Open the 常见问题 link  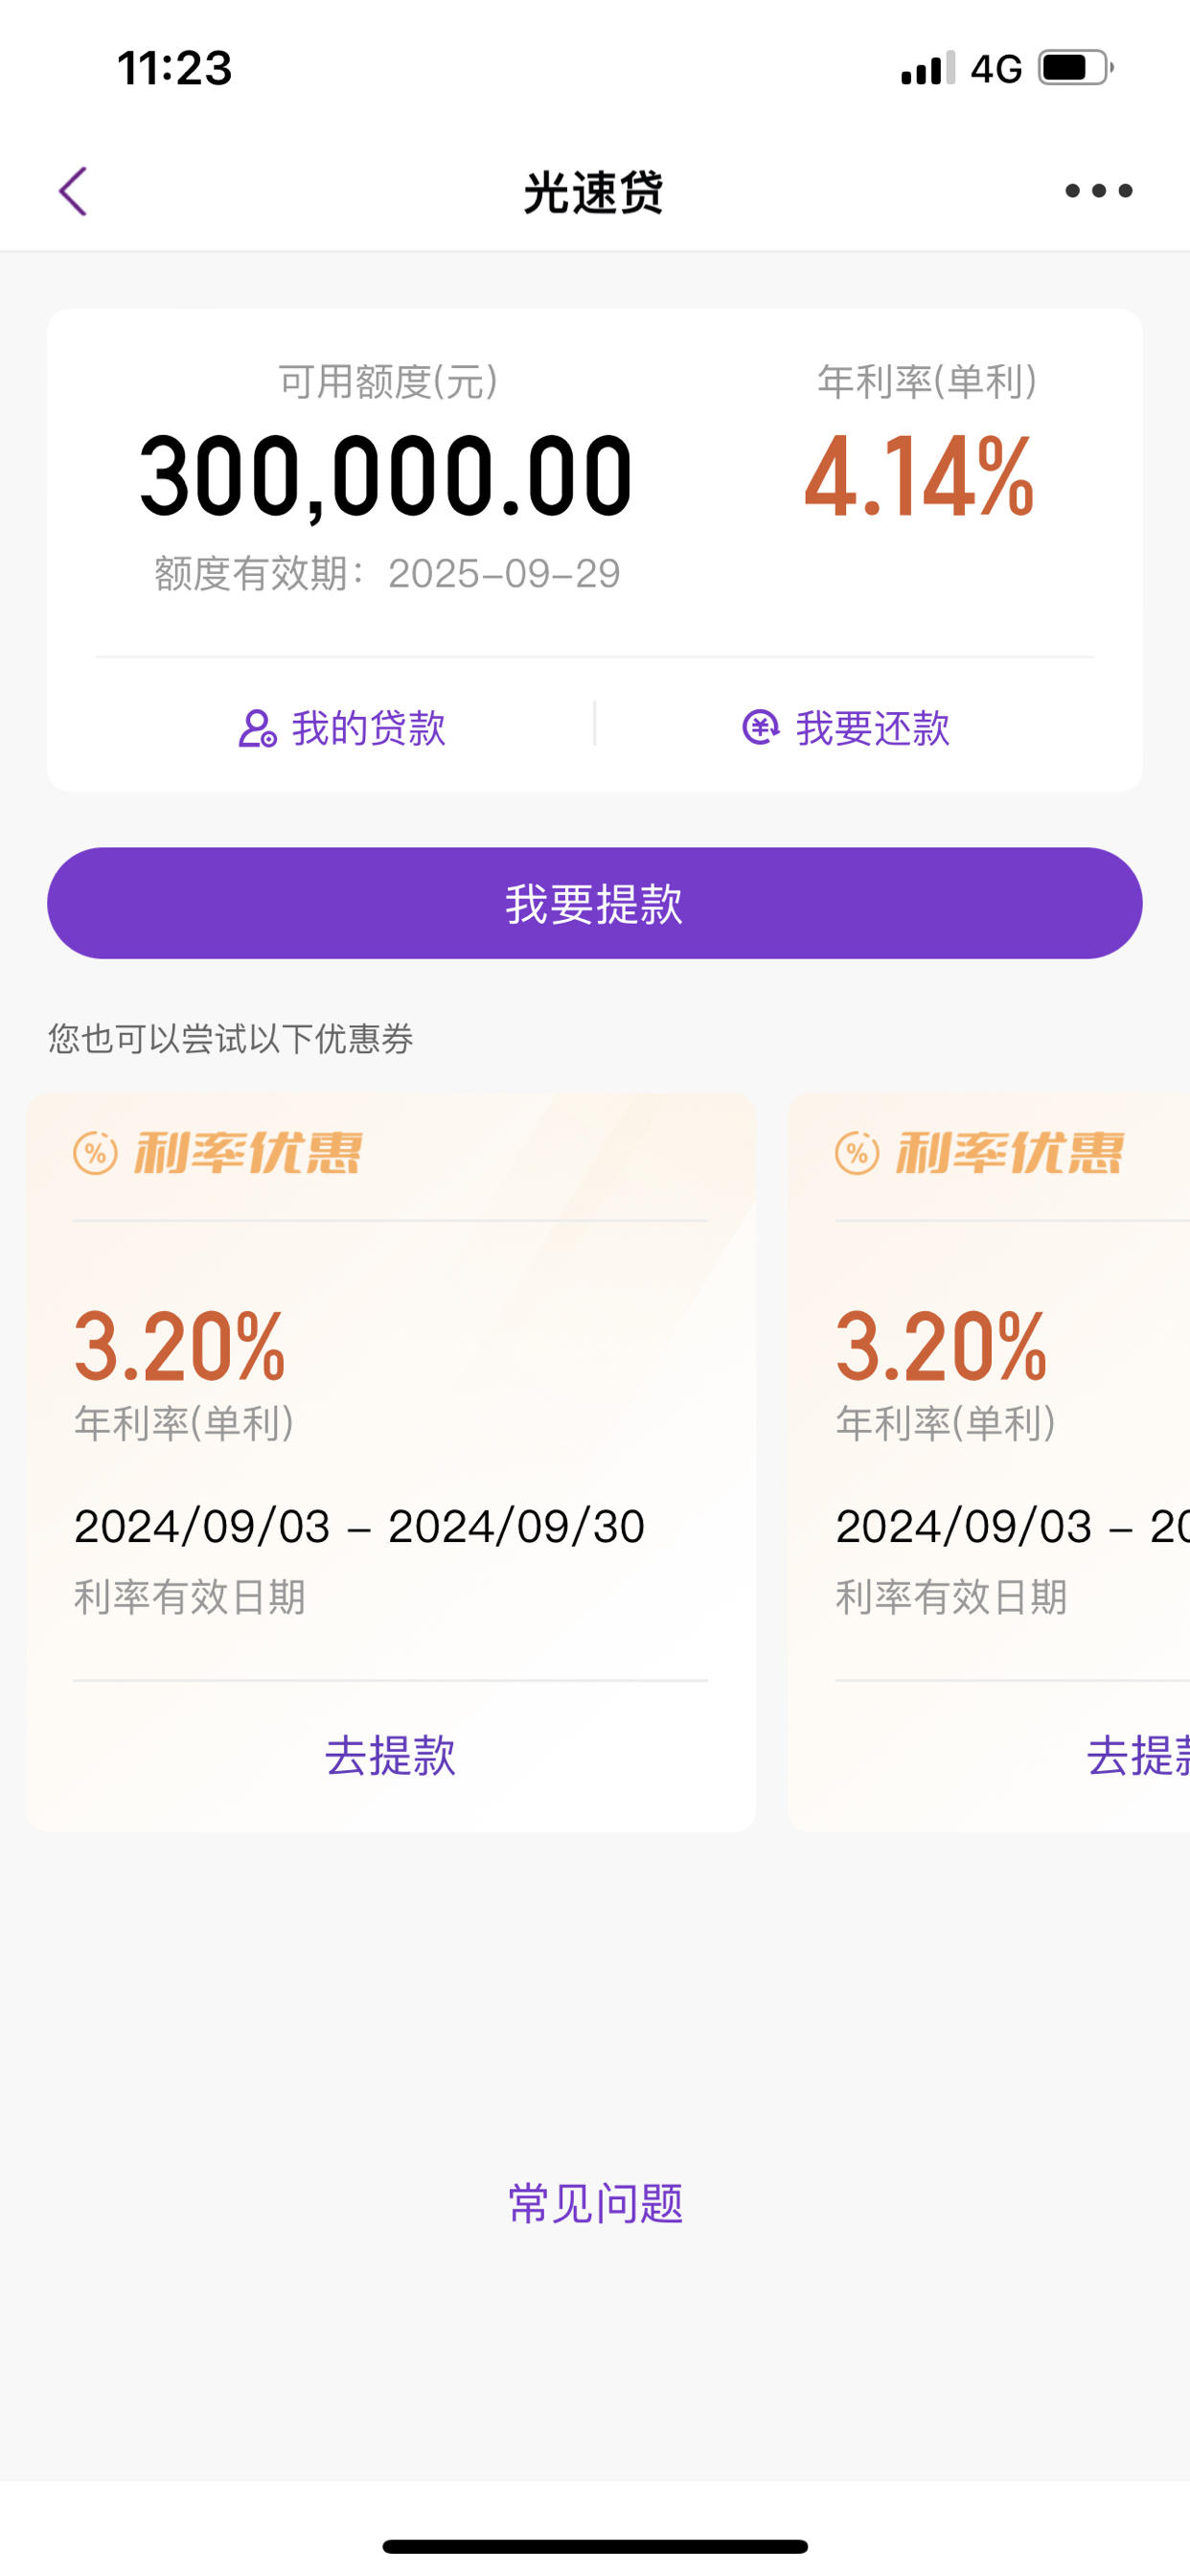pos(595,2205)
